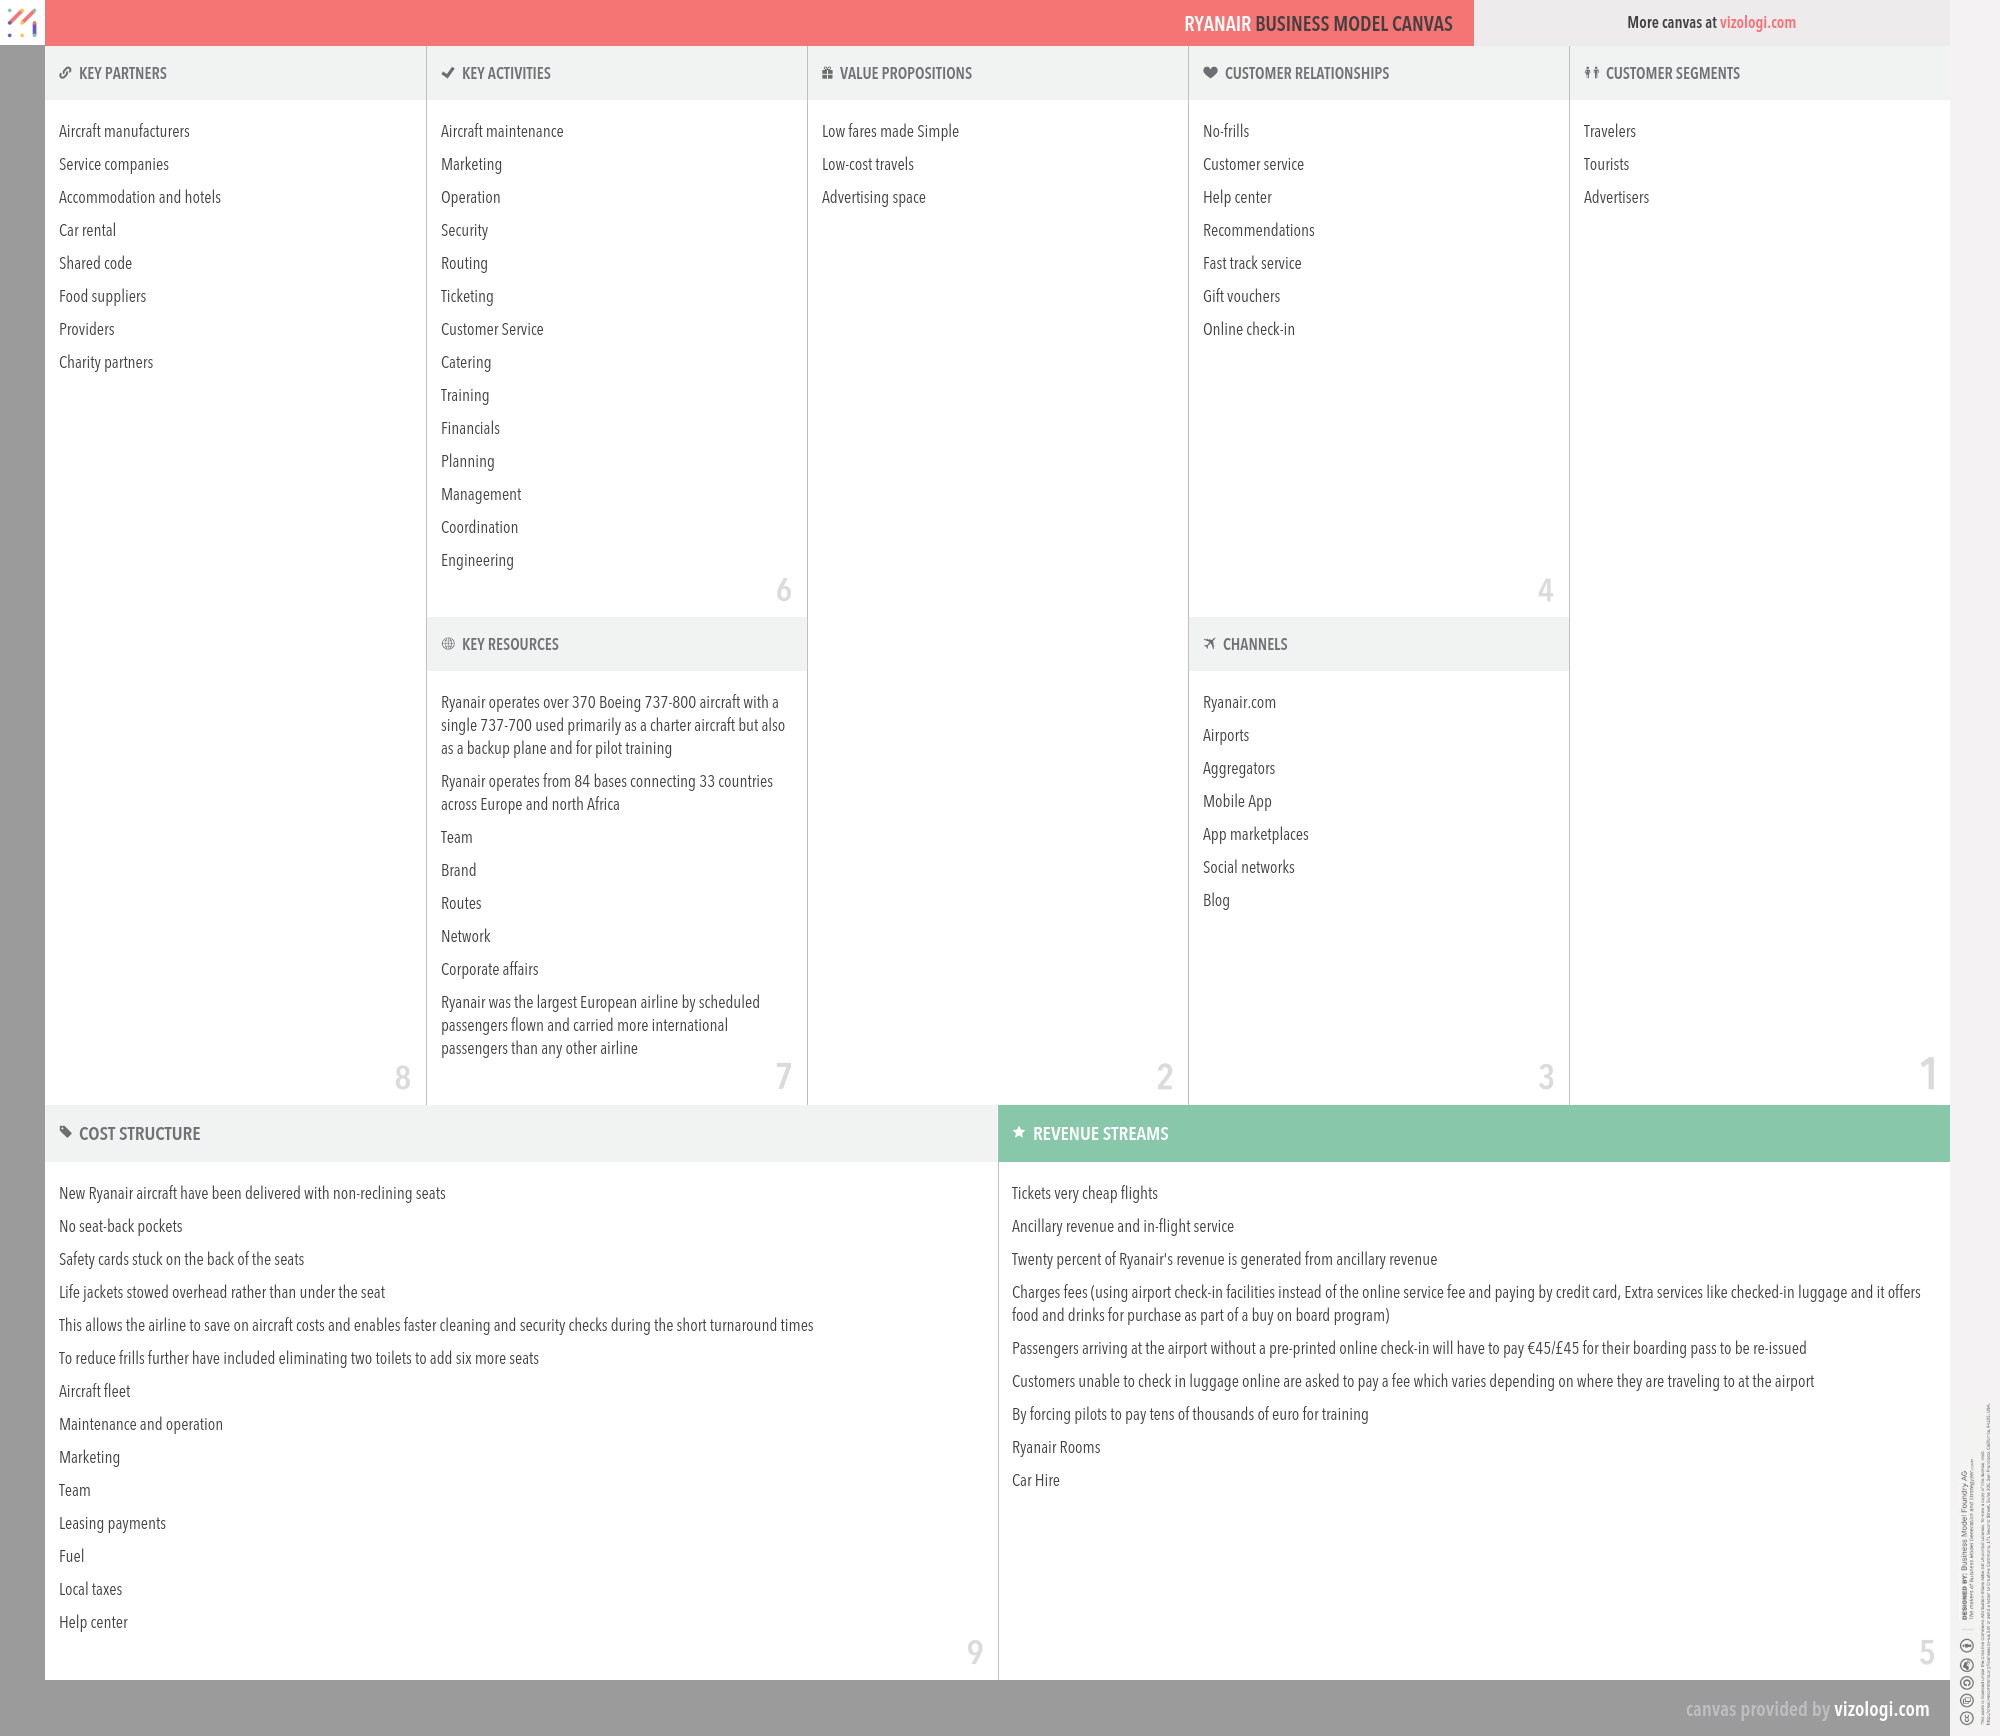The image size is (2000, 1736).
Task: Select the Revenue Streams heading
Action: tap(1100, 1133)
